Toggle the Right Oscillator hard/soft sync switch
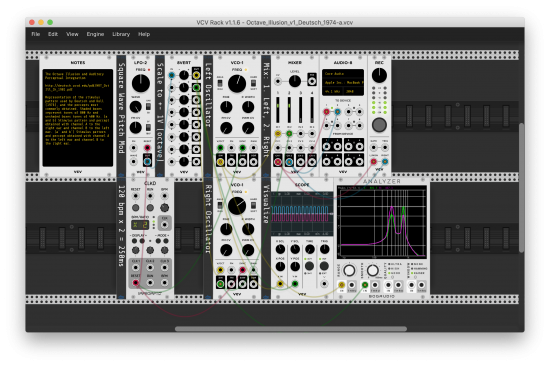Screen dimensions: 550x366 coord(253,206)
